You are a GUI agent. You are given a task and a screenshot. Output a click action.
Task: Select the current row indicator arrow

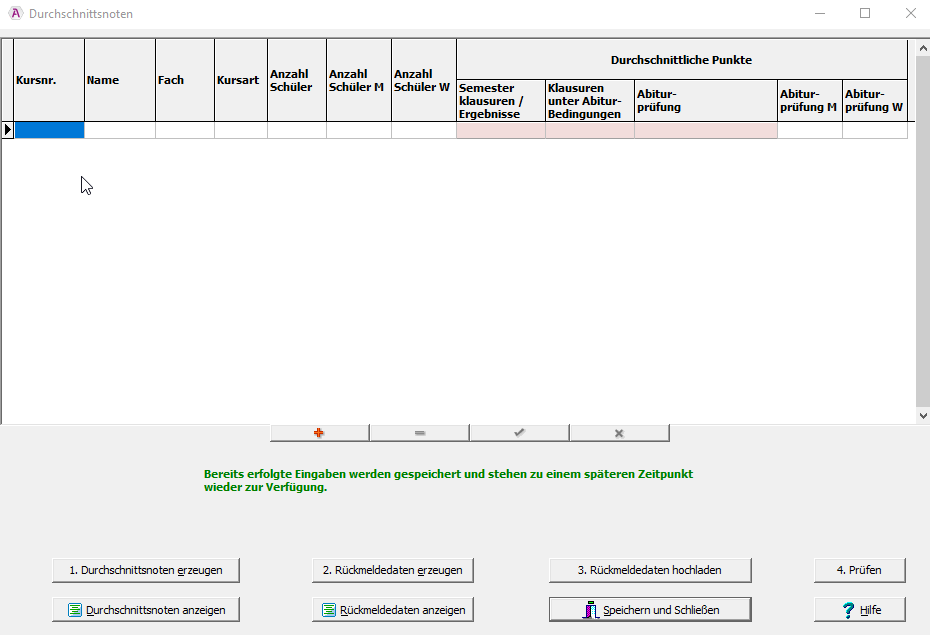pos(8,130)
